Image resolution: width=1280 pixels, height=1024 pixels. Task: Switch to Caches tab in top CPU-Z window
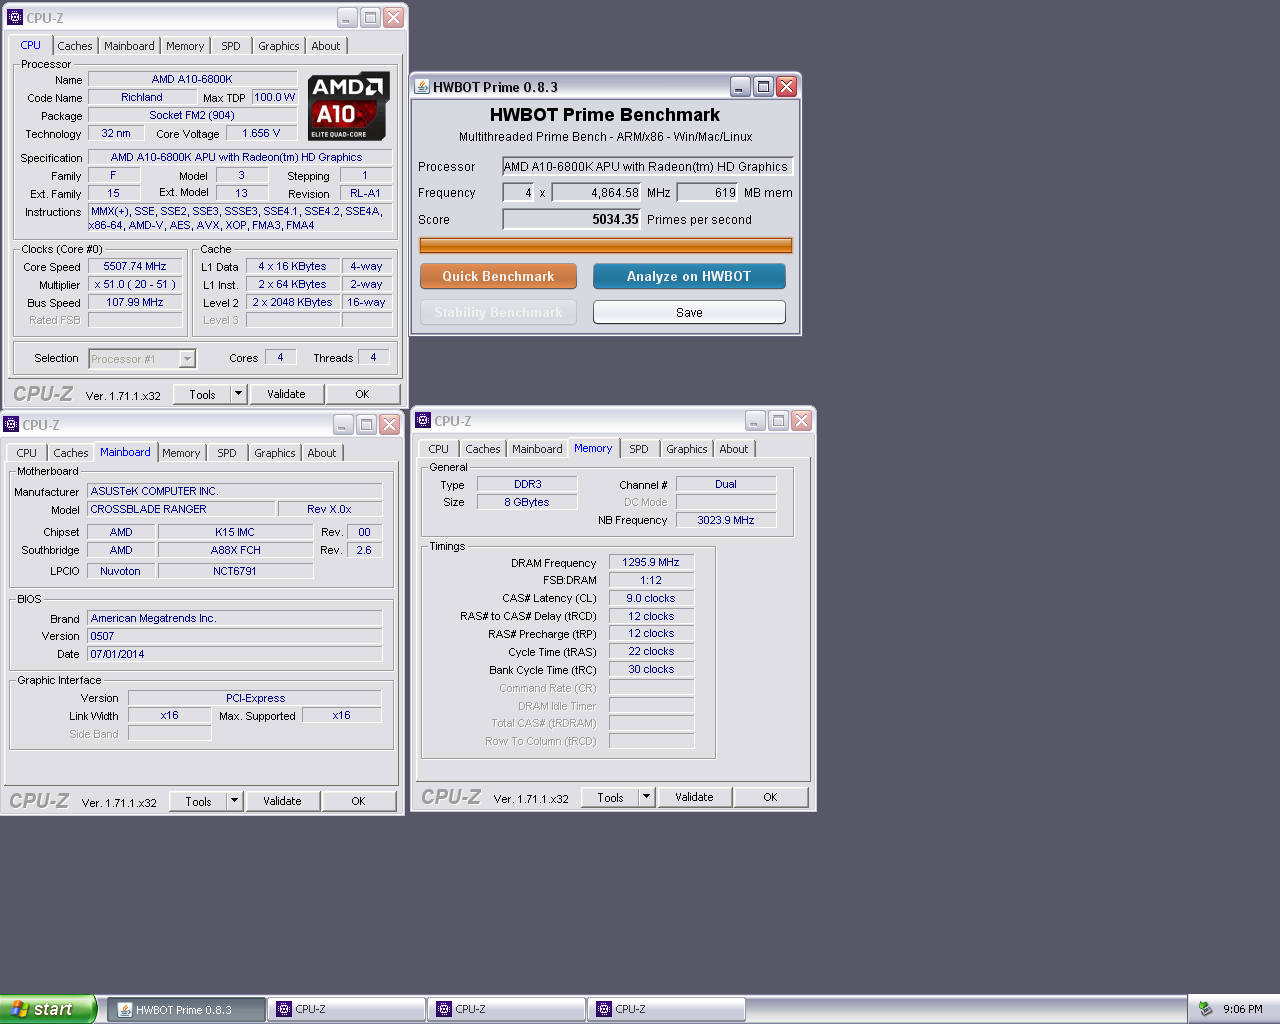(74, 46)
